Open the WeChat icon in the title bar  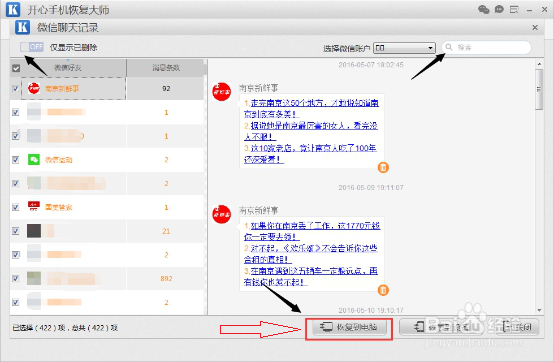click(x=484, y=10)
